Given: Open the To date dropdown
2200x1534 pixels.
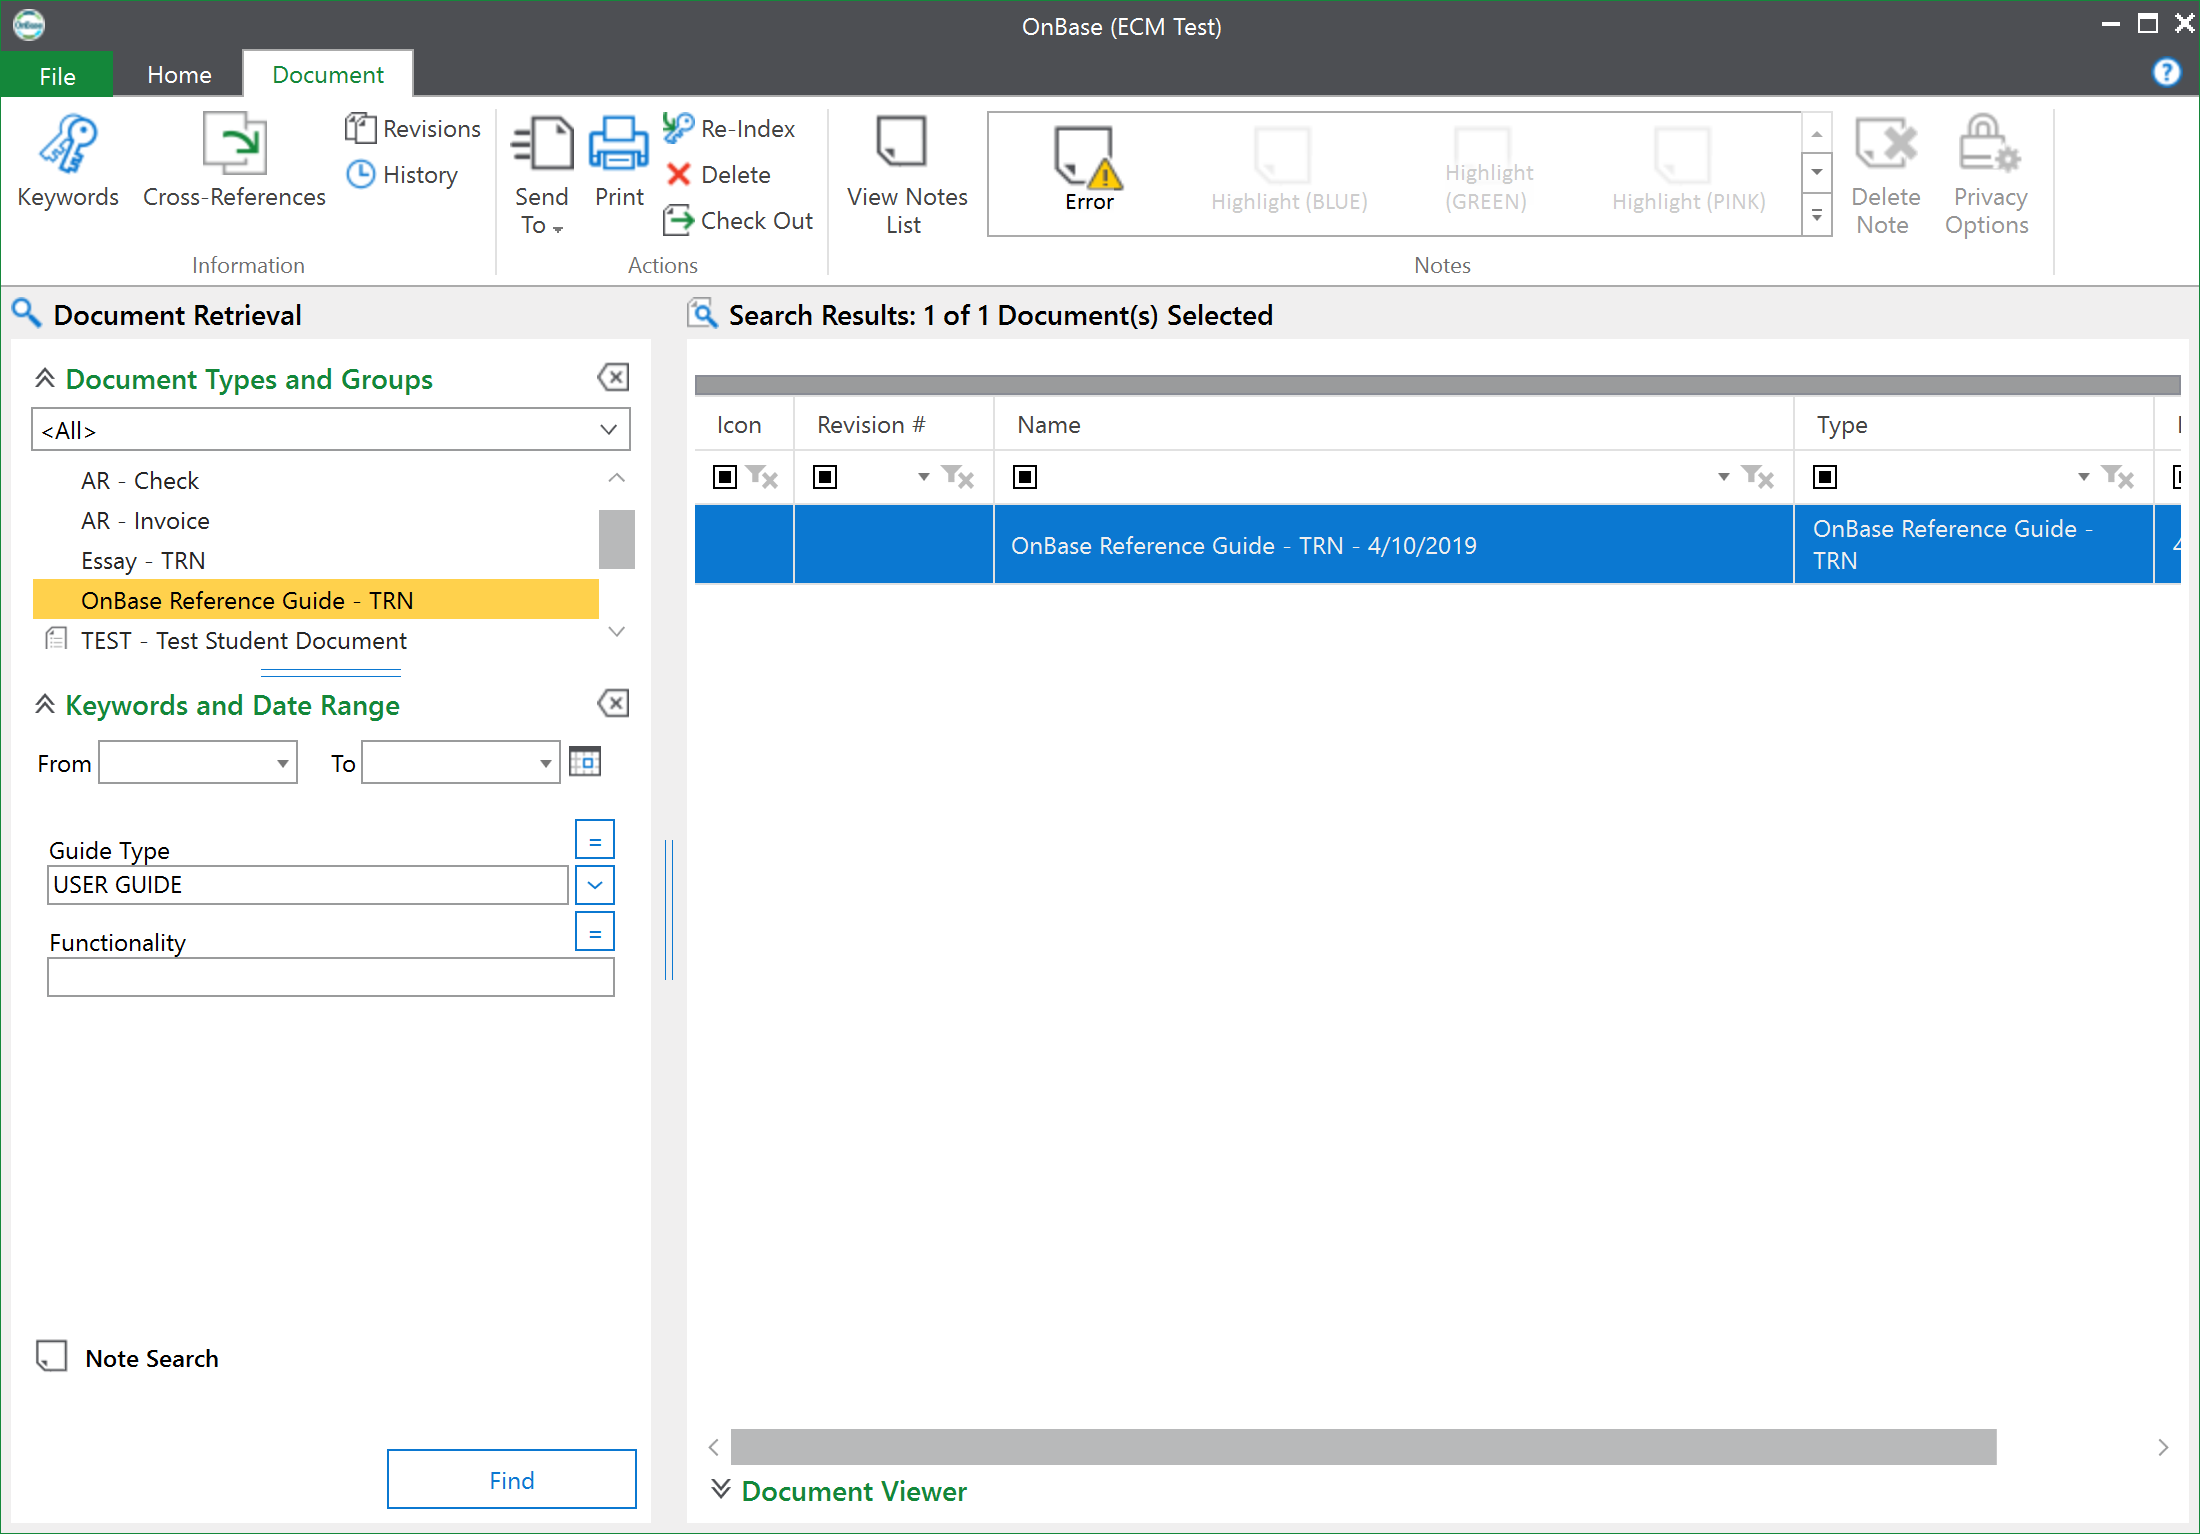Looking at the screenshot, I should (546, 764).
